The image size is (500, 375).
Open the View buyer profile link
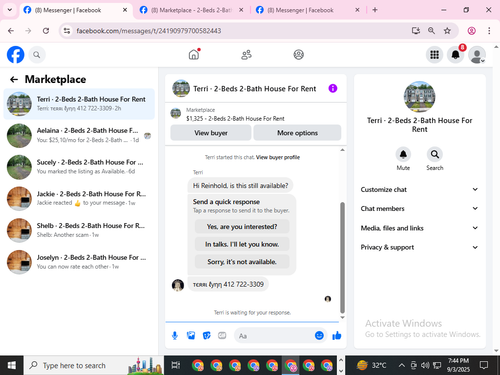(278, 157)
